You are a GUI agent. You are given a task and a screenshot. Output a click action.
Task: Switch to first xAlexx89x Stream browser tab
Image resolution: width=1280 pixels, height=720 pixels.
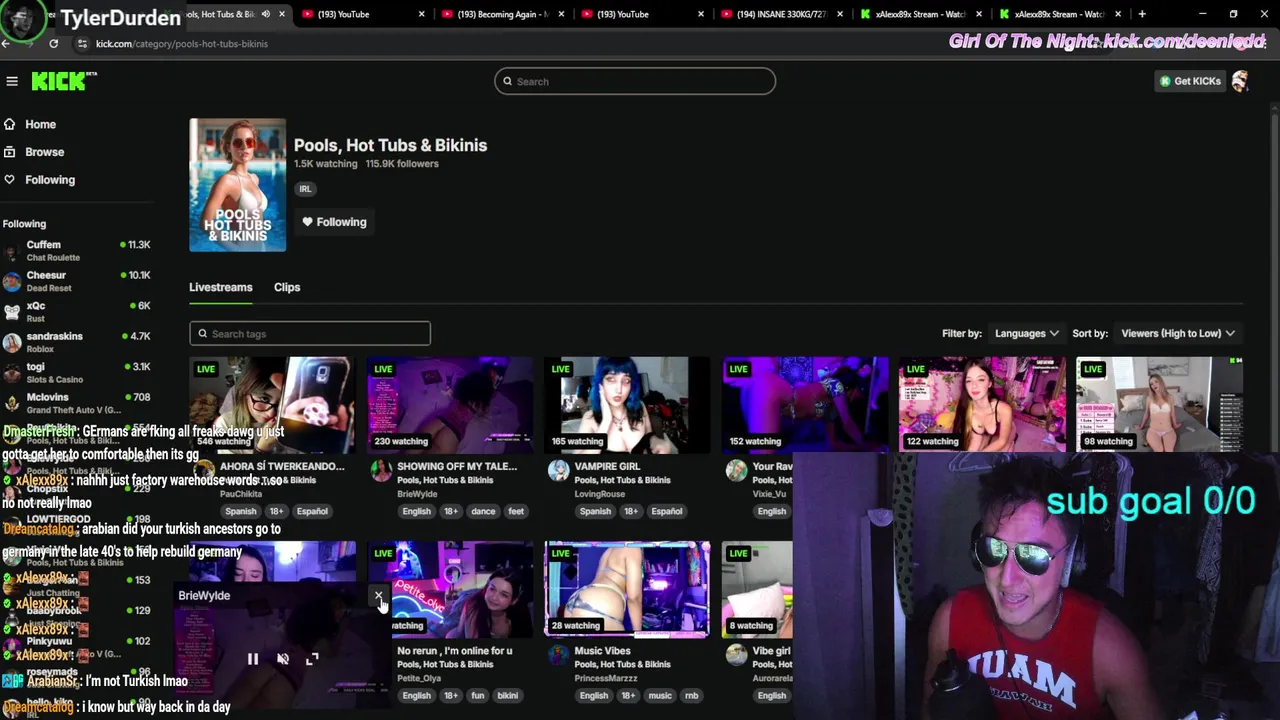[920, 14]
